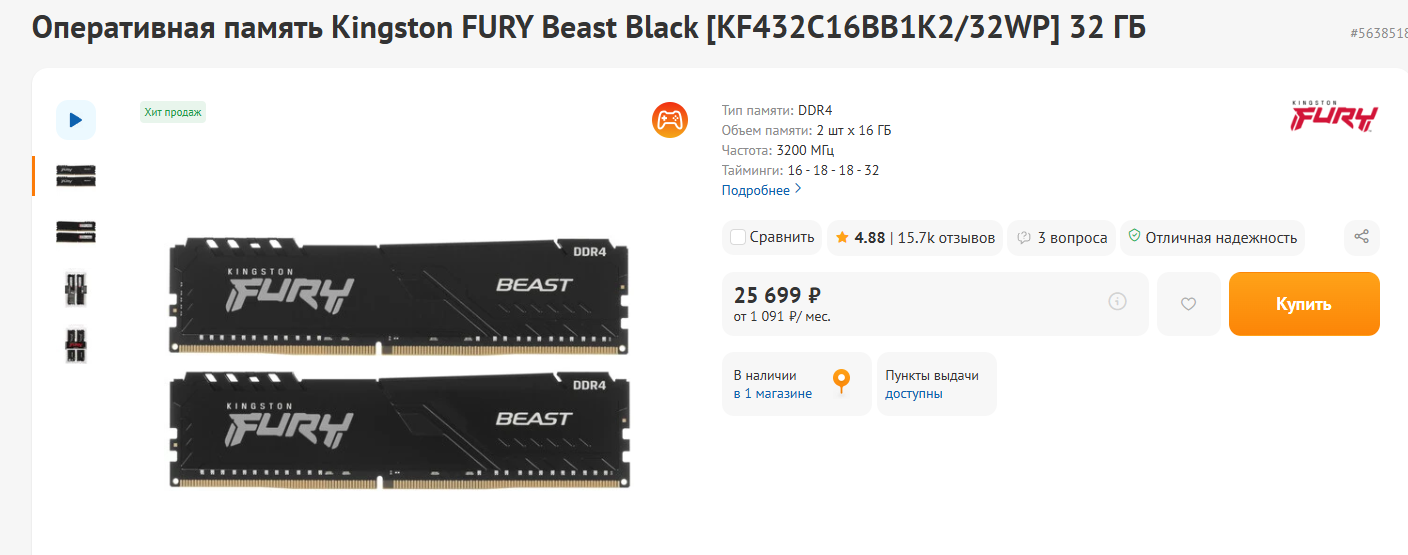Open the 1 магазине availability link
The width and height of the screenshot is (1408, 555).
tap(778, 394)
